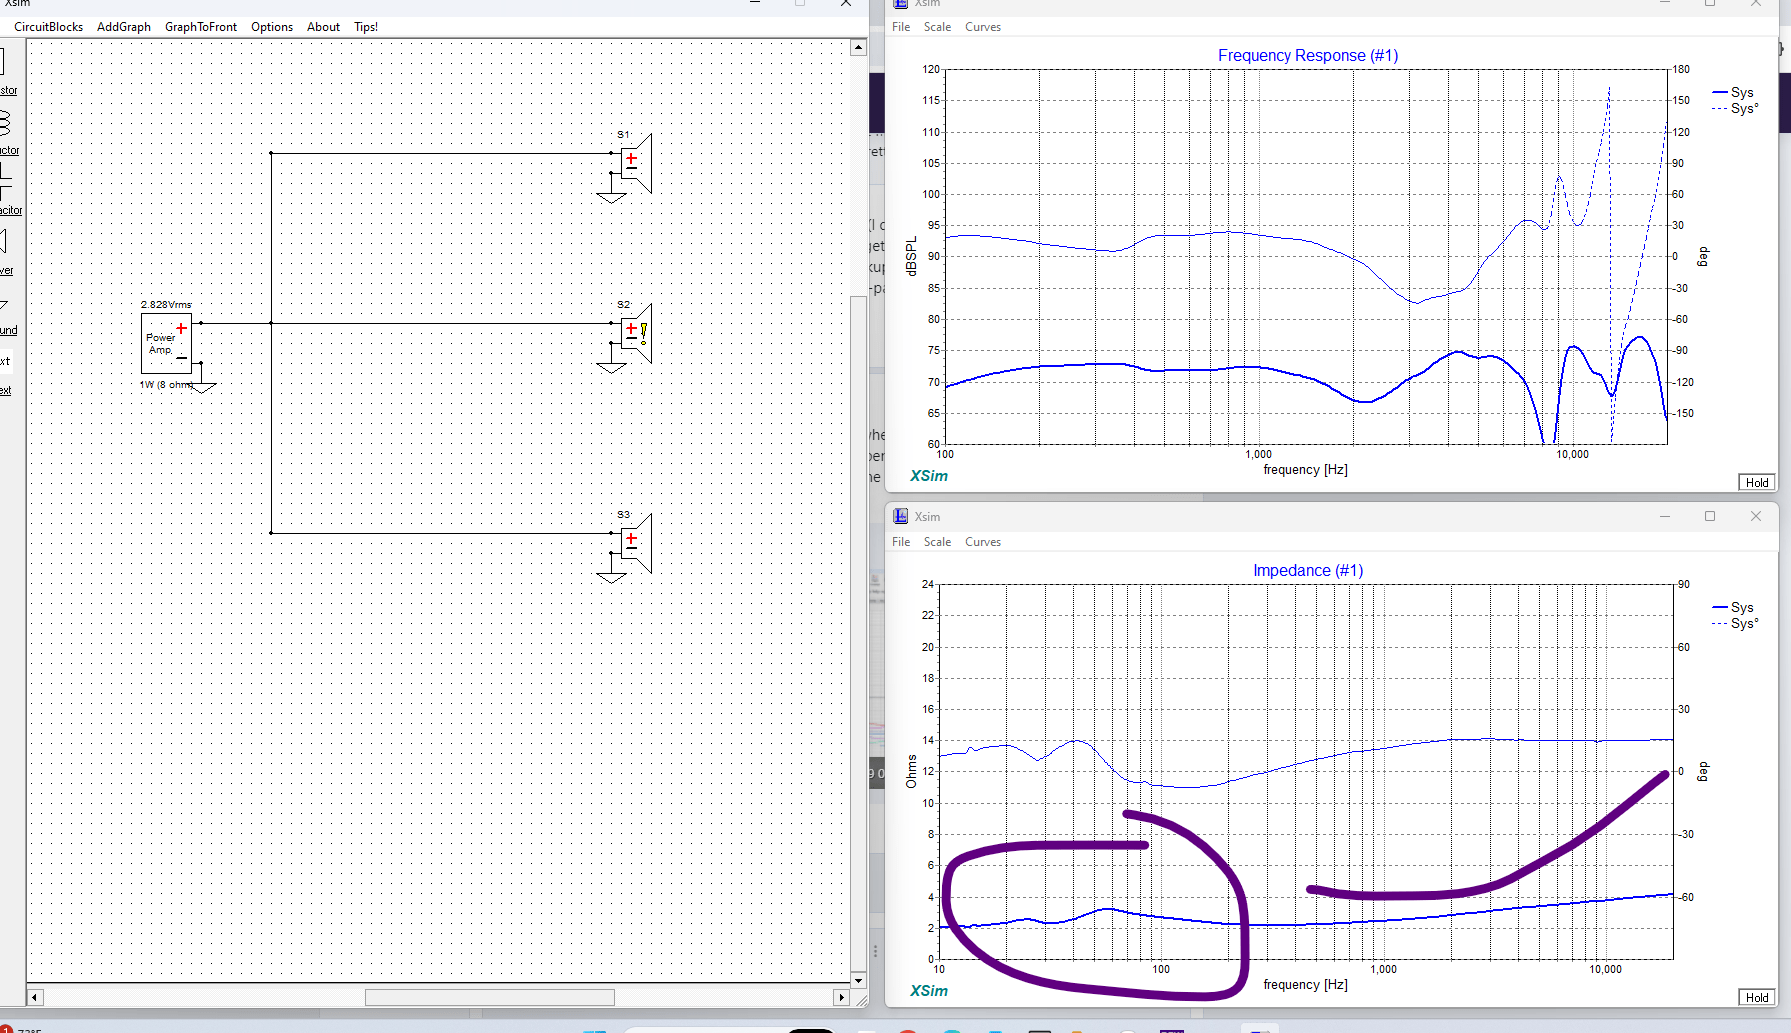Click Hold button in Frequency Response window

[x=1757, y=483]
